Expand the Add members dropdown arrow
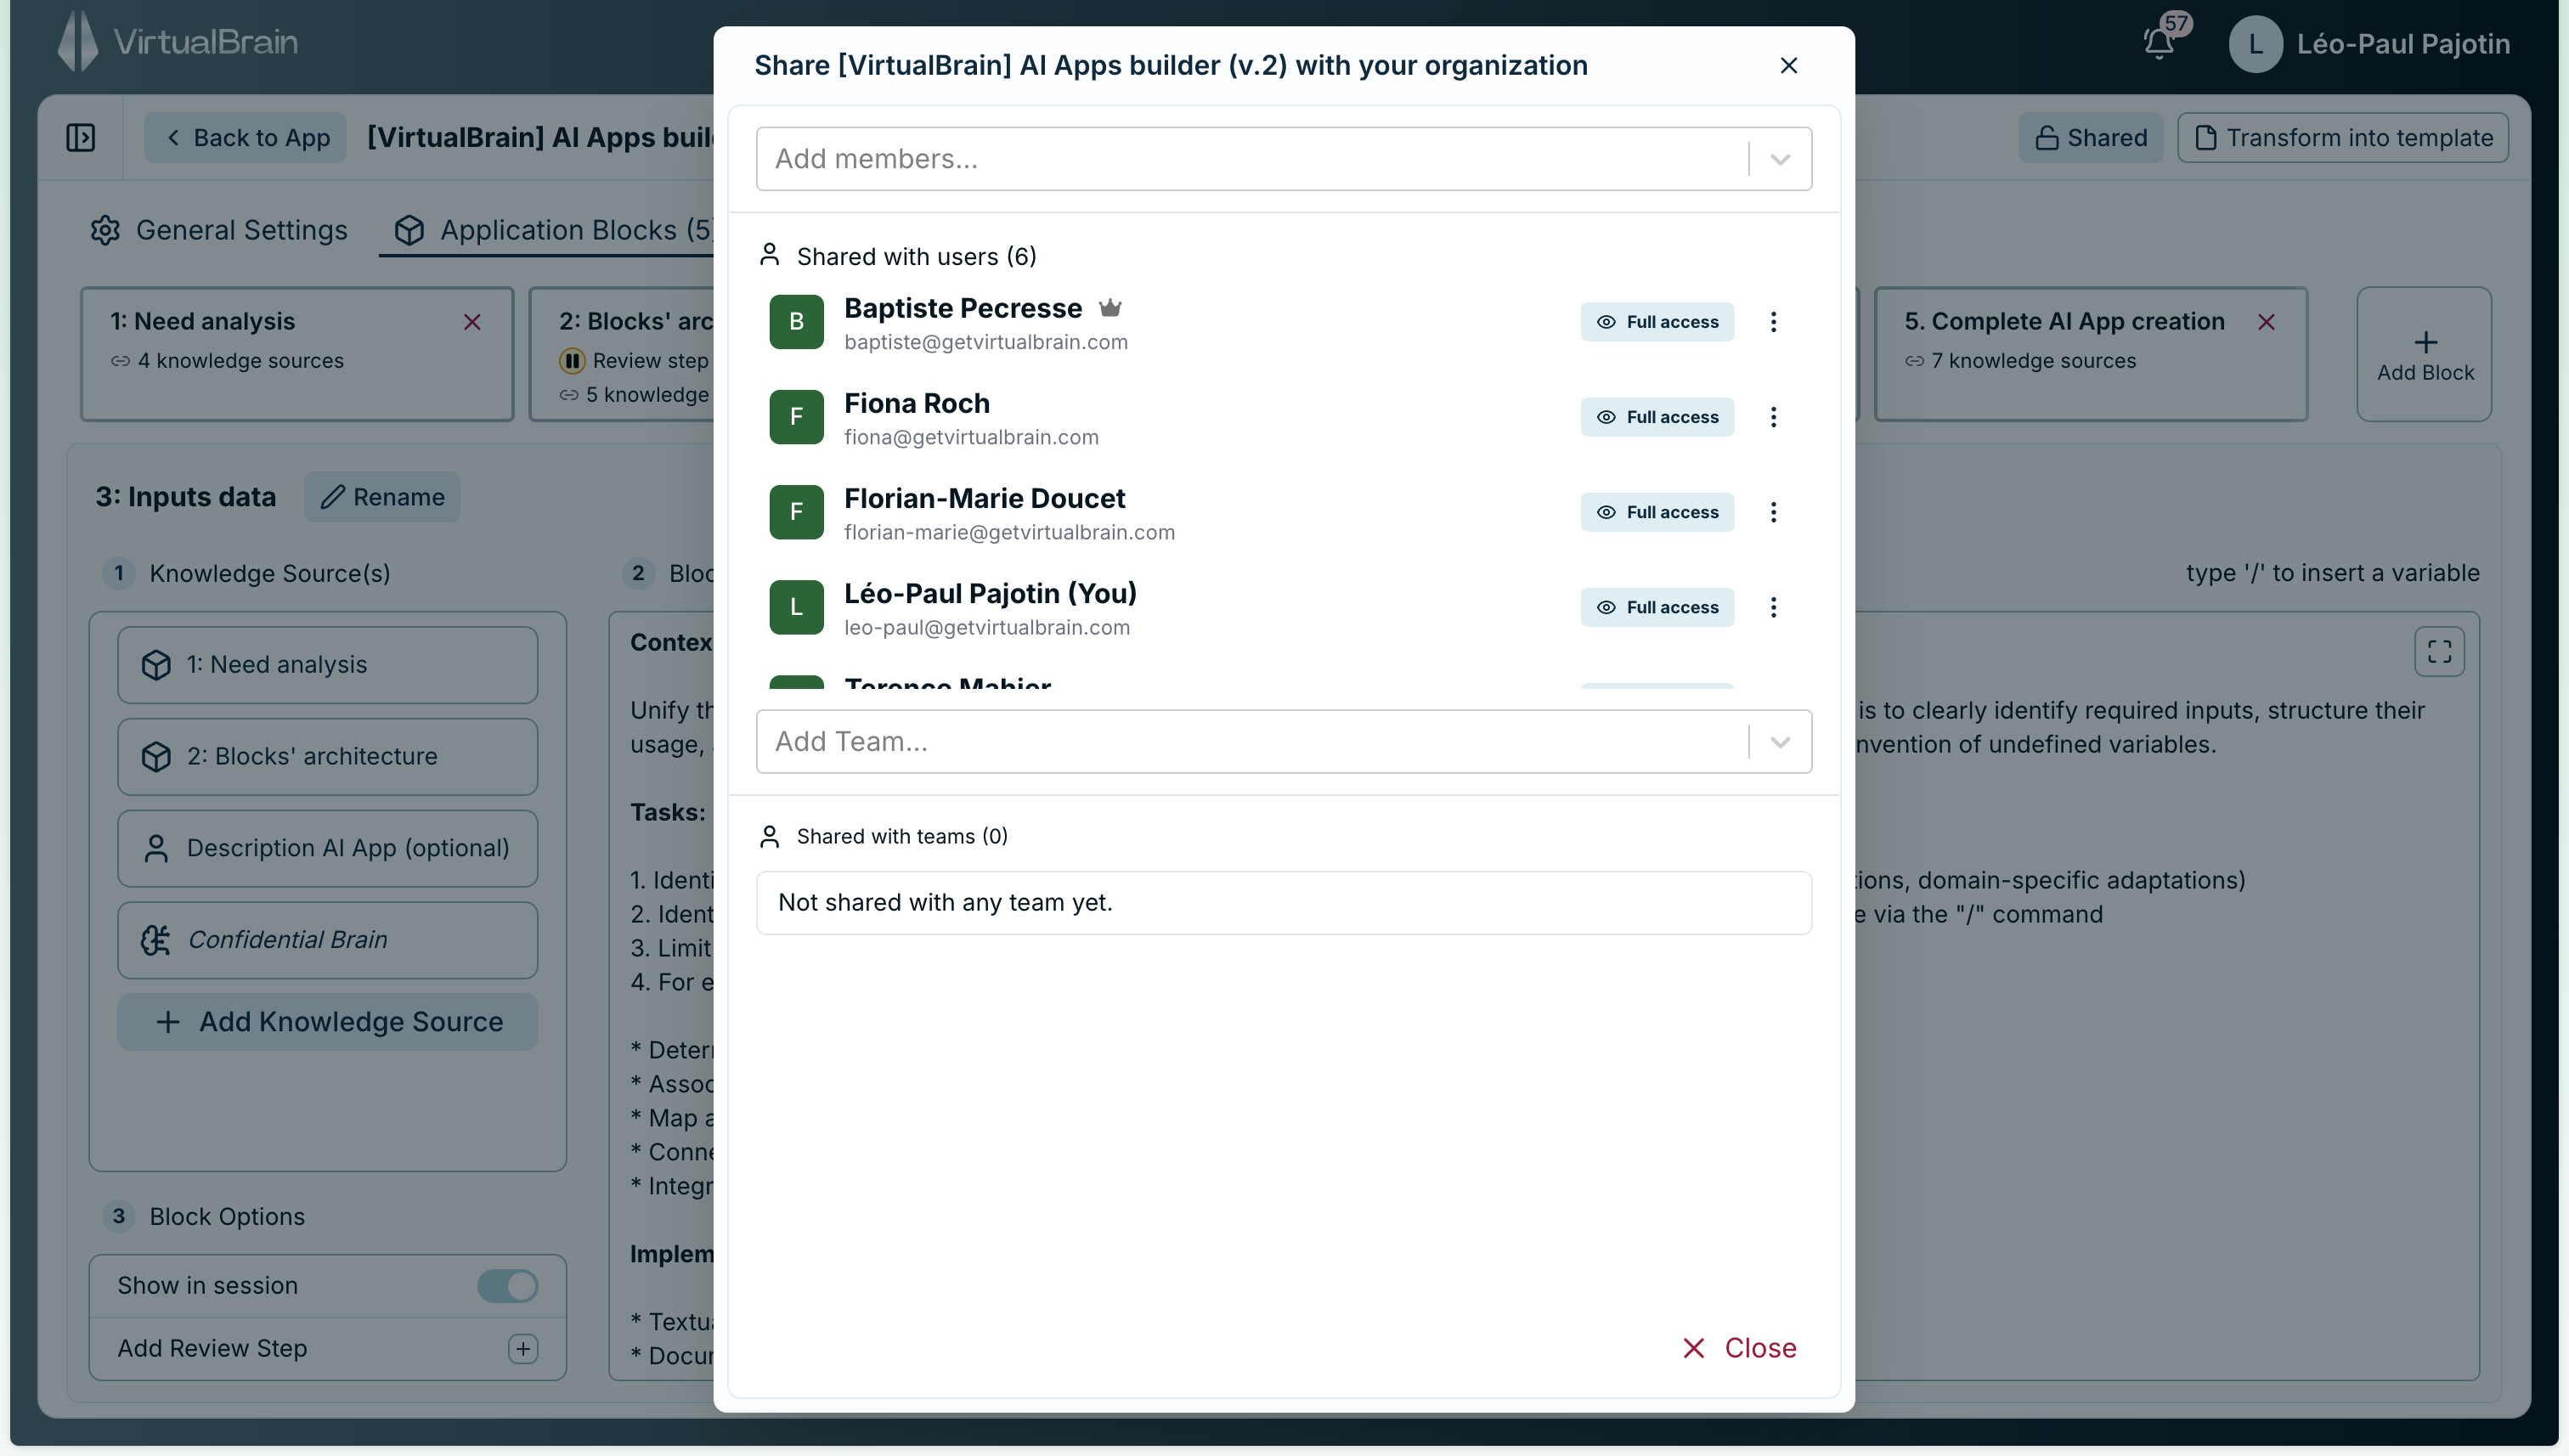 coord(1780,159)
